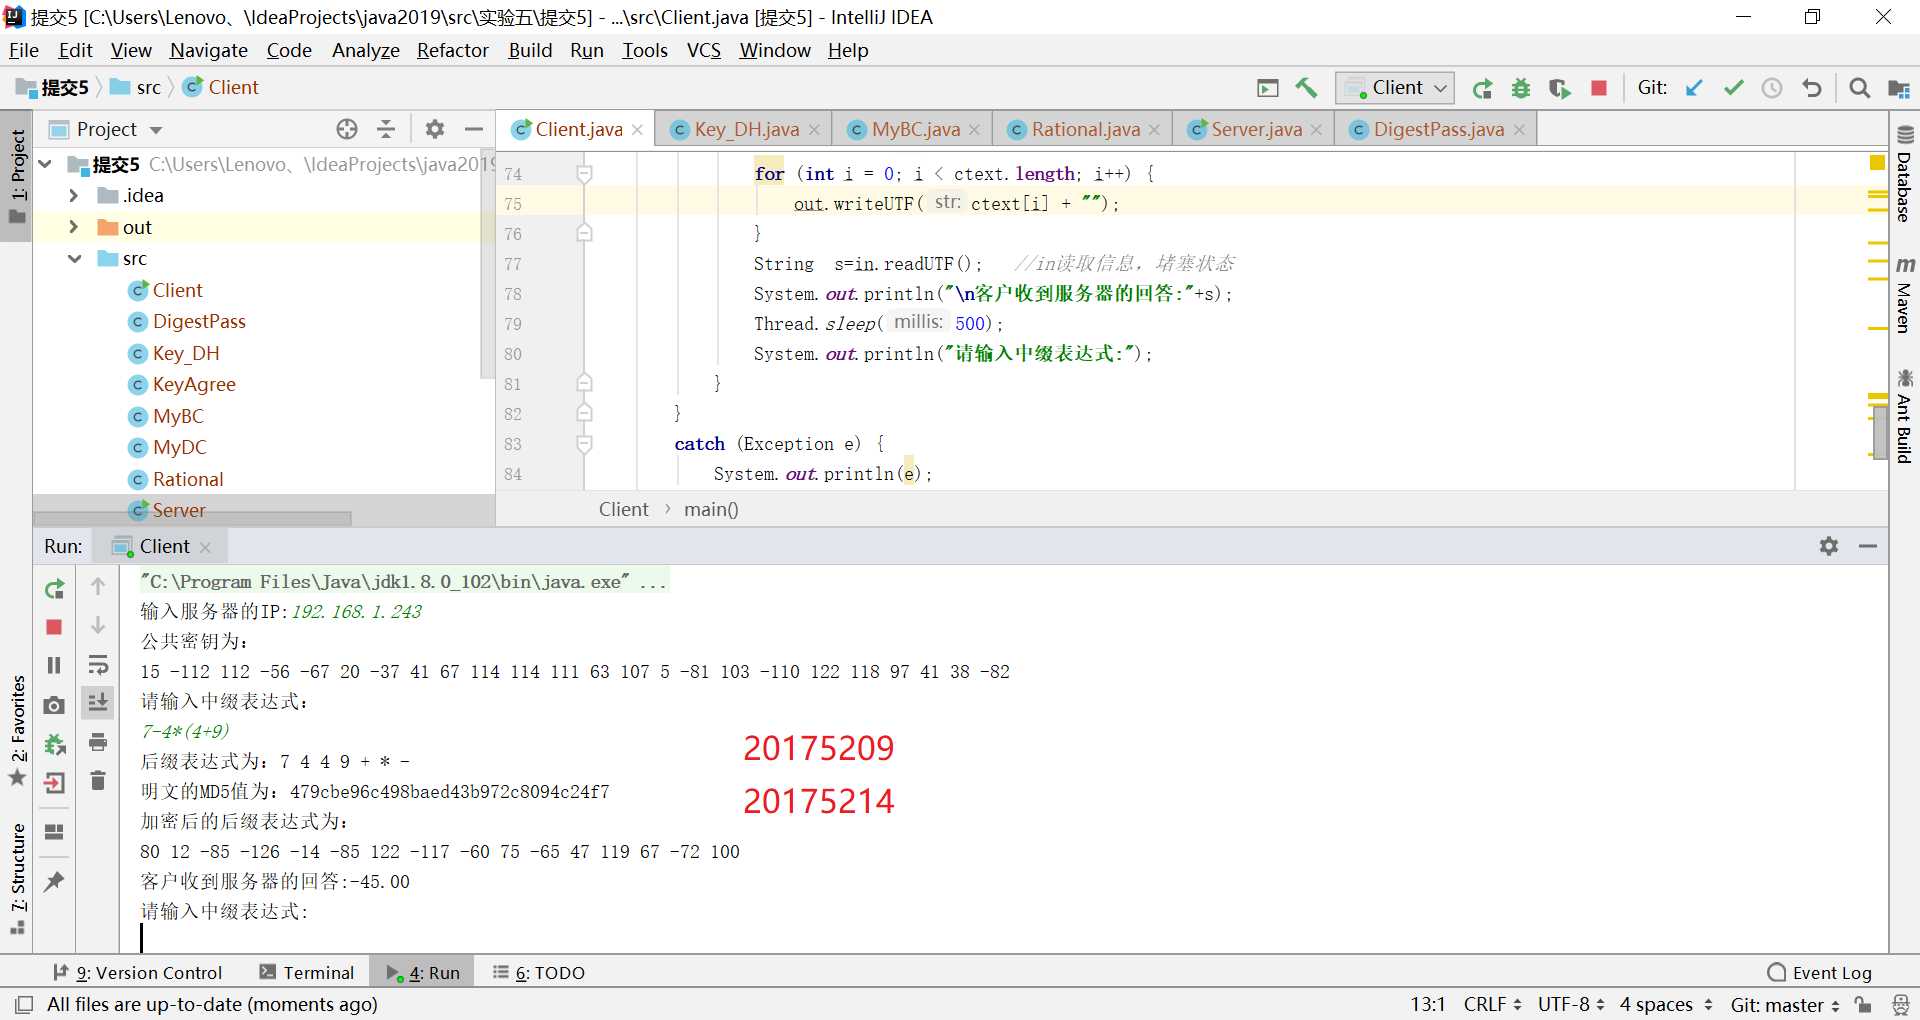1920x1020 pixels.
Task: Toggle the Ant Build tool window
Action: (1904, 416)
